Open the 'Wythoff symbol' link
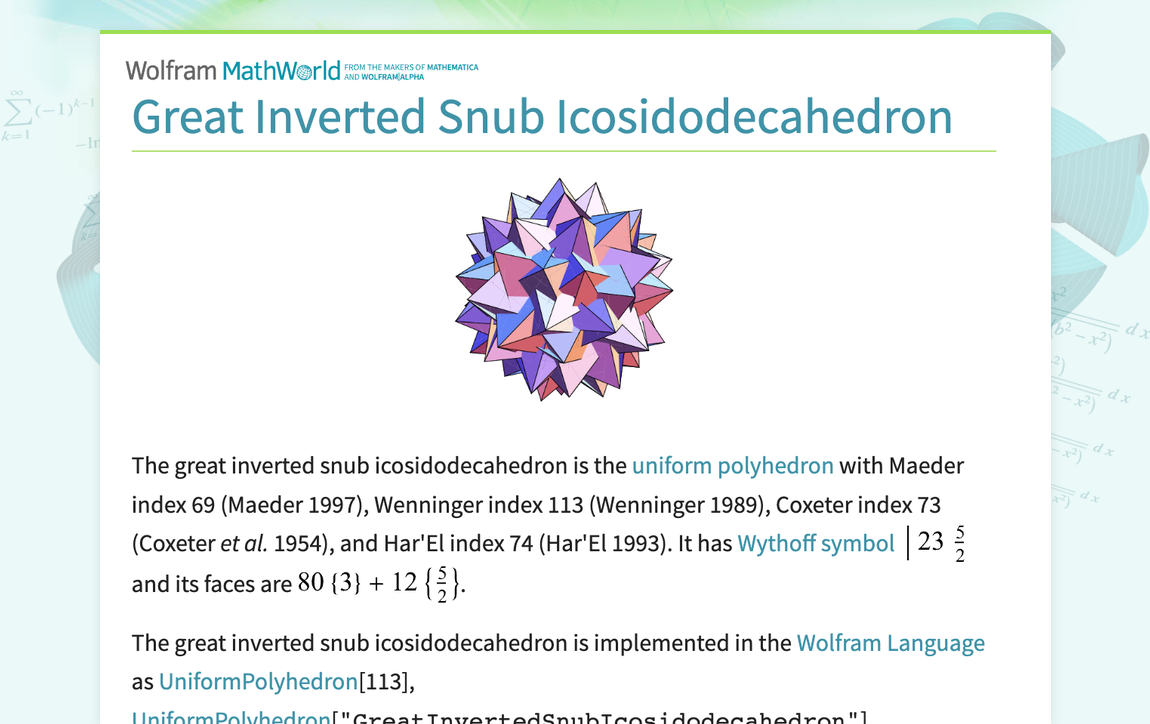Image resolution: width=1150 pixels, height=724 pixels. click(815, 543)
